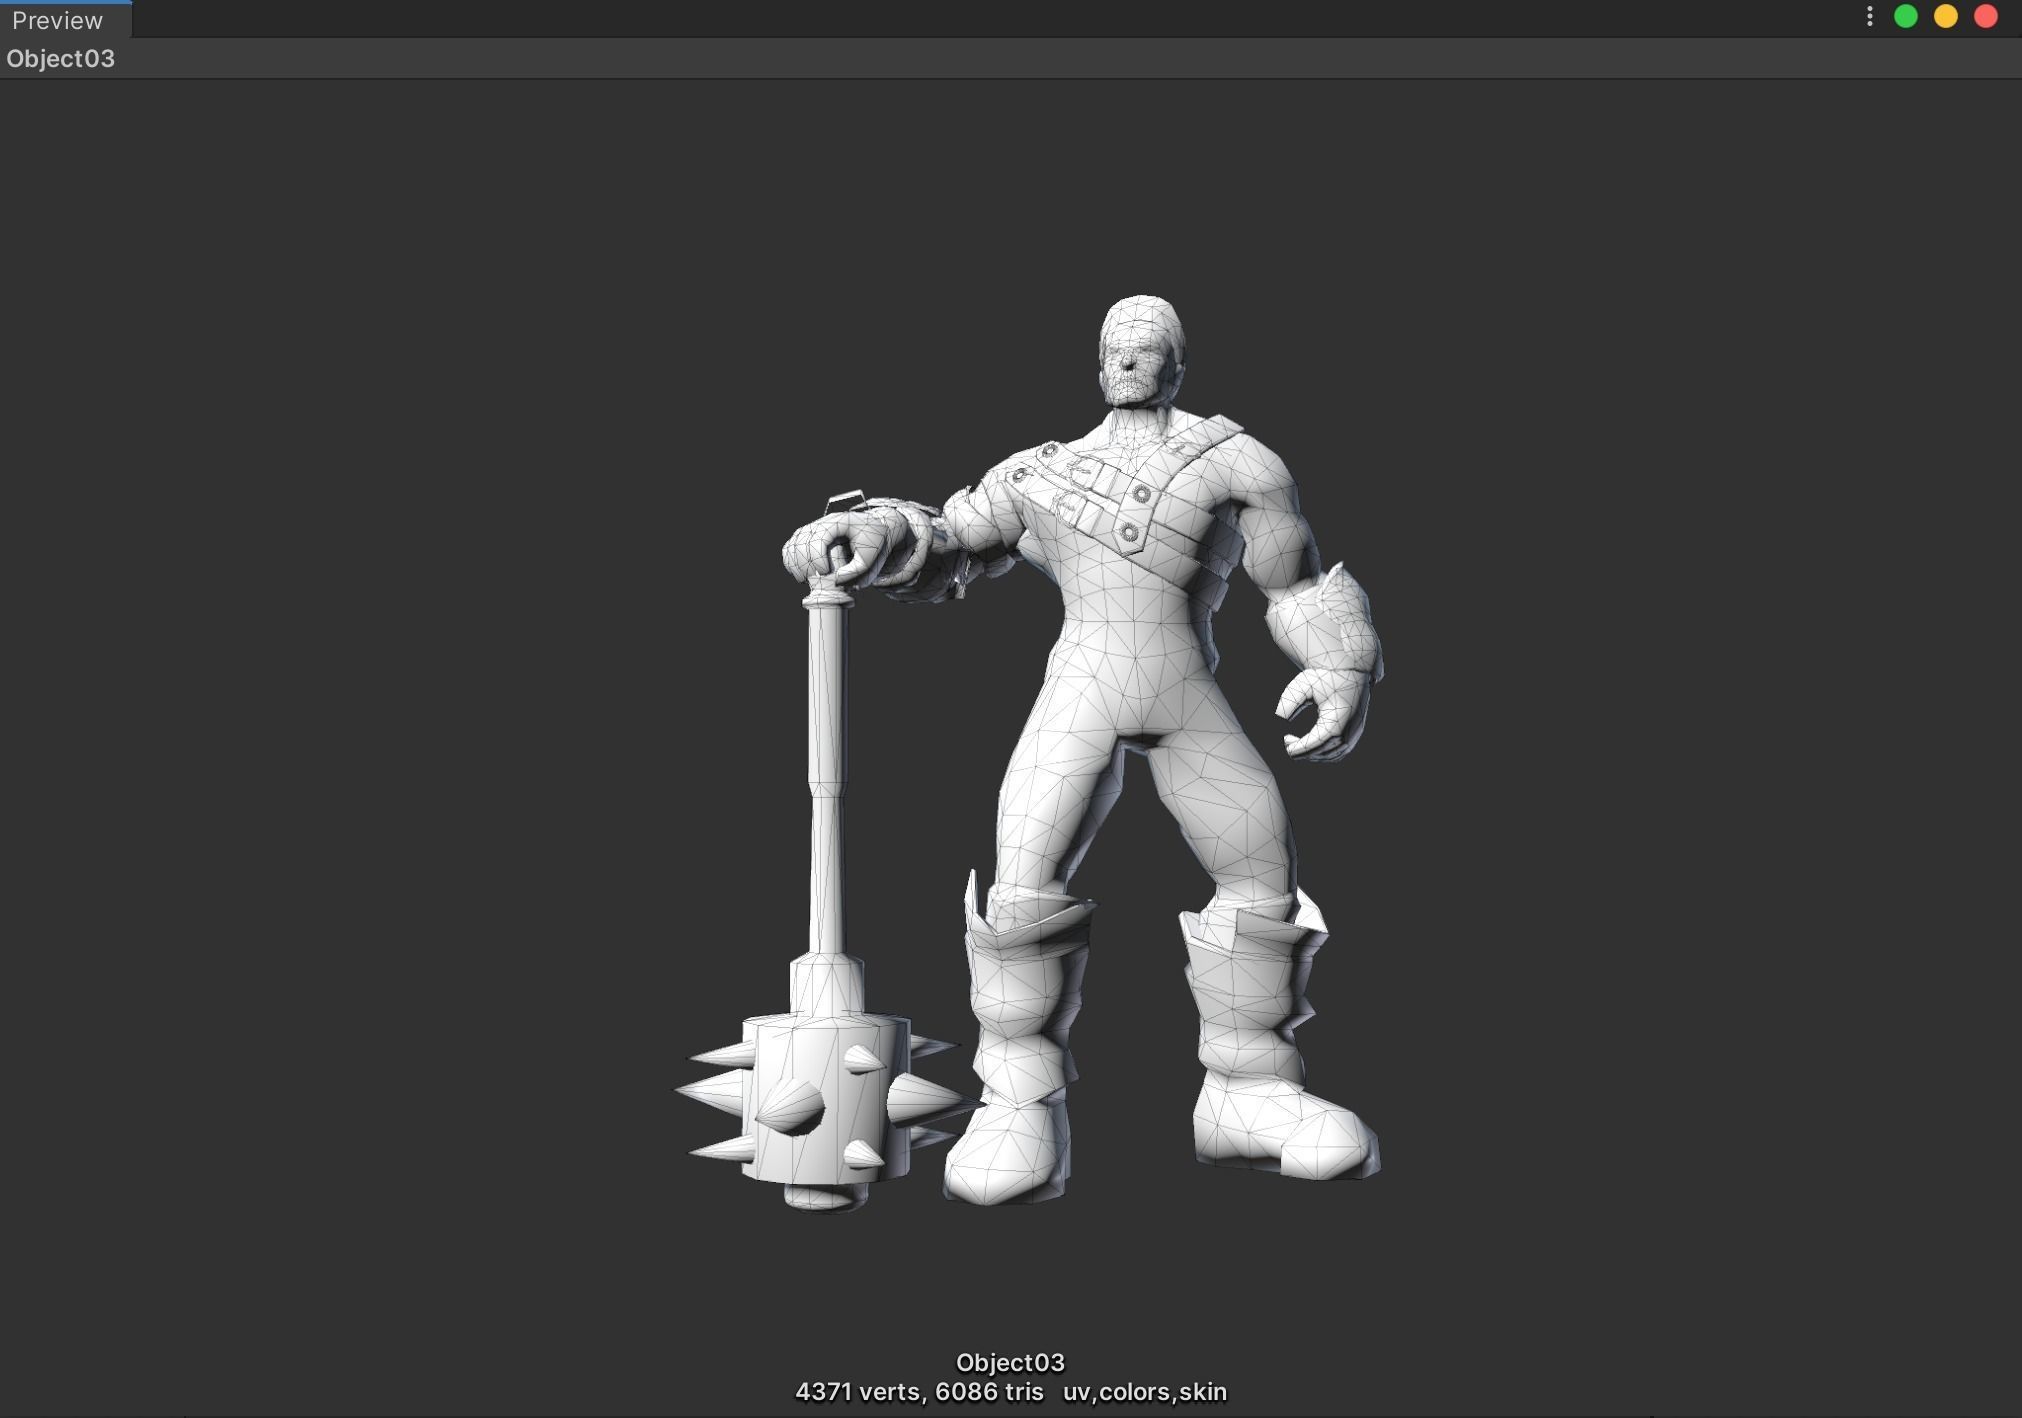This screenshot has width=2022, height=1418.
Task: Close the preview window with red button
Action: (1986, 16)
